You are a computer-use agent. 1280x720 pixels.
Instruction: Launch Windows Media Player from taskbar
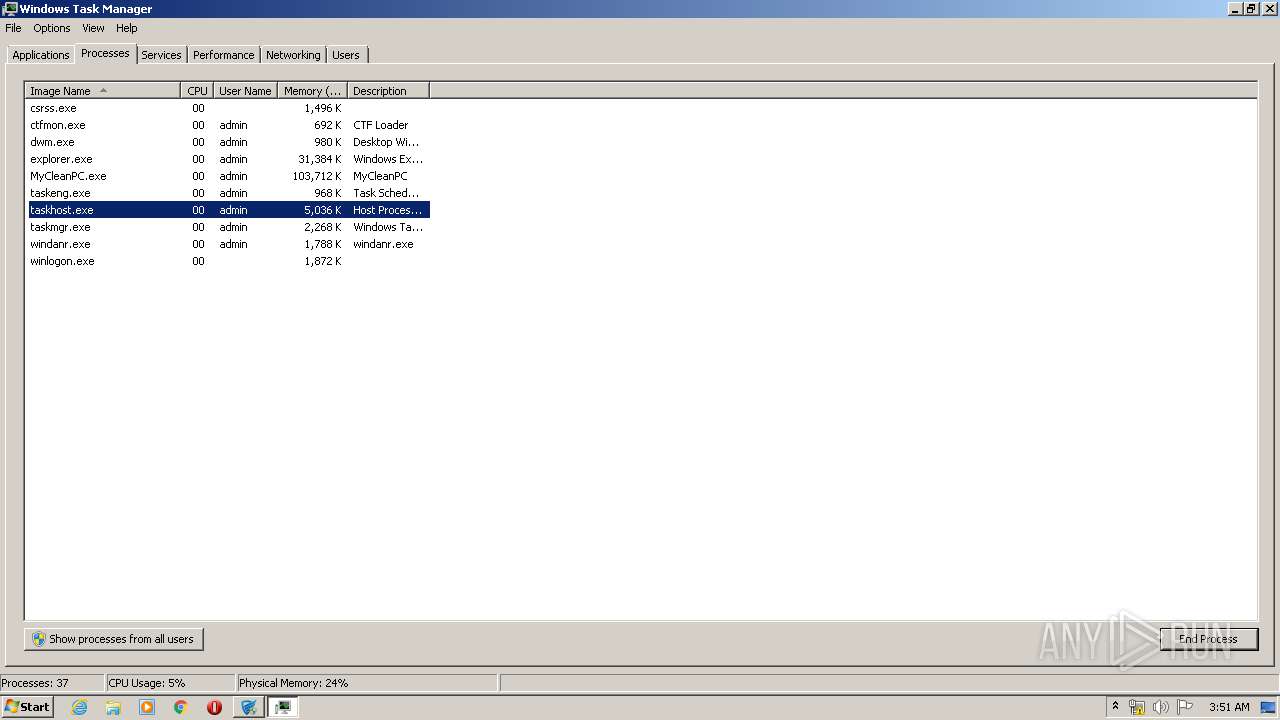point(147,707)
